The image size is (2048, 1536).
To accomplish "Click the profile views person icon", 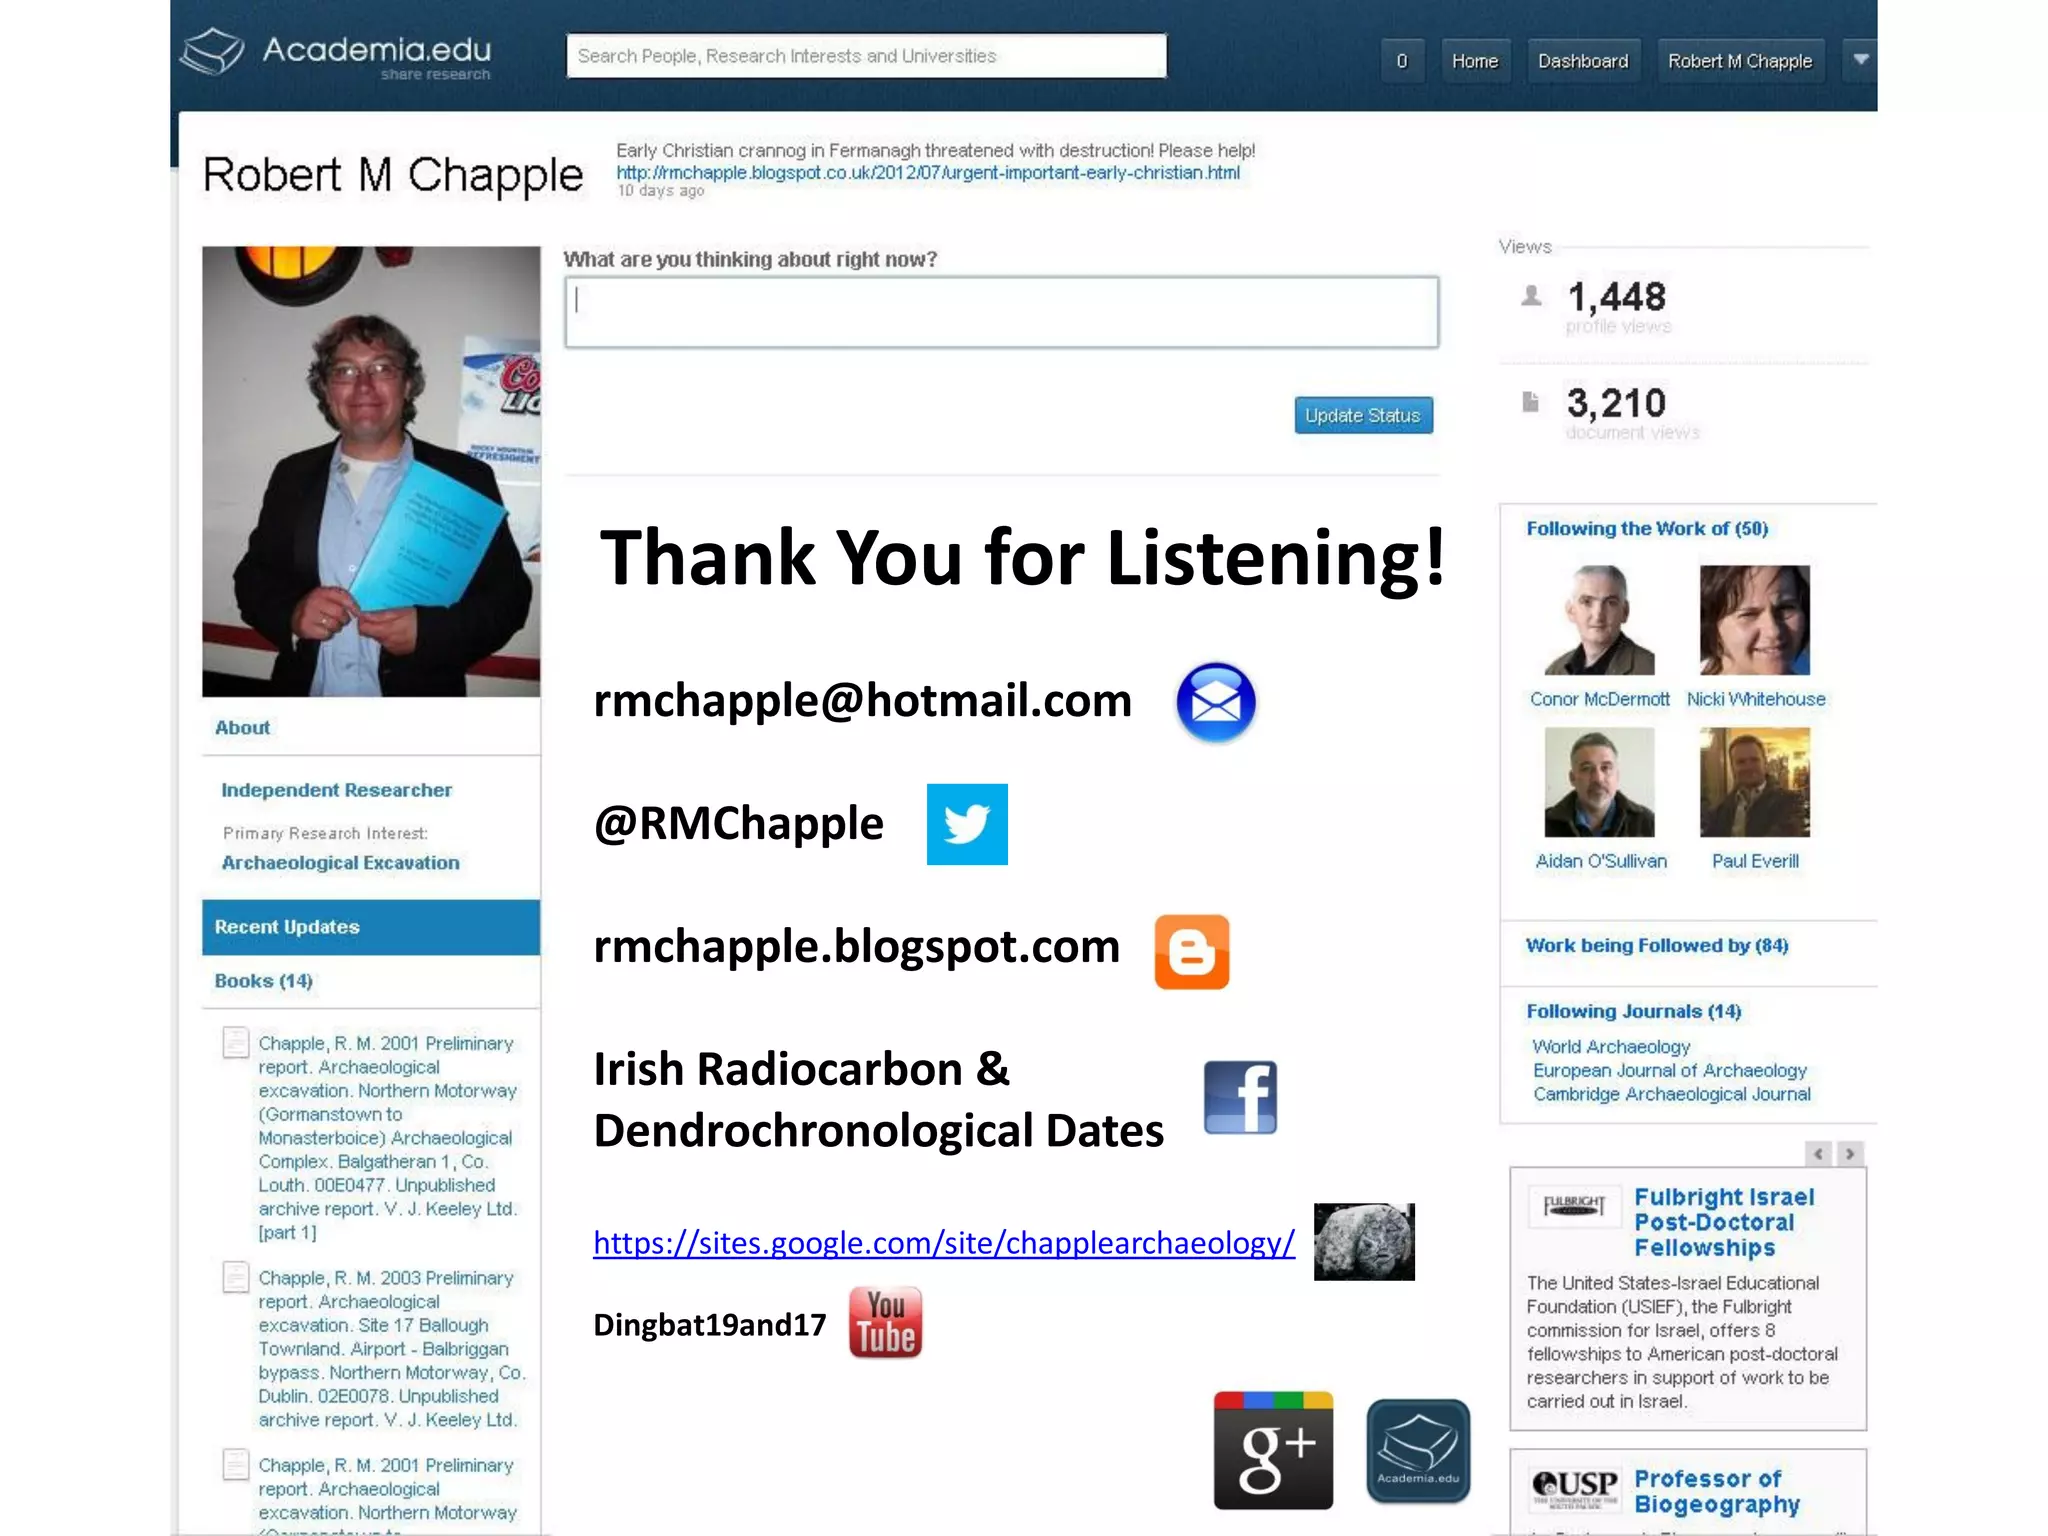I will coord(1531,296).
